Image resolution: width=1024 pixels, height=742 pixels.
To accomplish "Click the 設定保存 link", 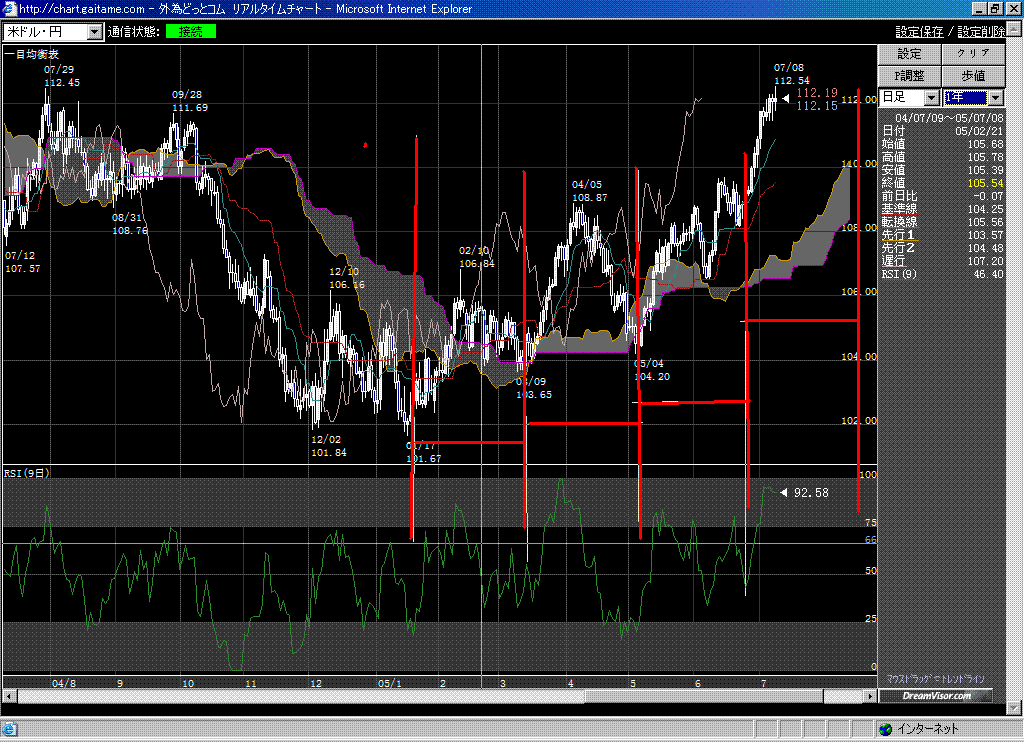I will point(919,31).
